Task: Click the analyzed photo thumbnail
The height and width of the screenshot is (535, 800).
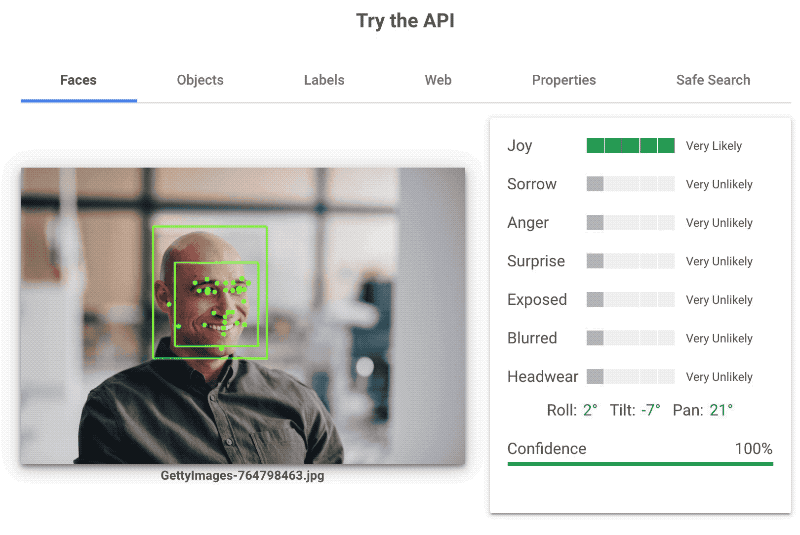Action: [x=243, y=316]
